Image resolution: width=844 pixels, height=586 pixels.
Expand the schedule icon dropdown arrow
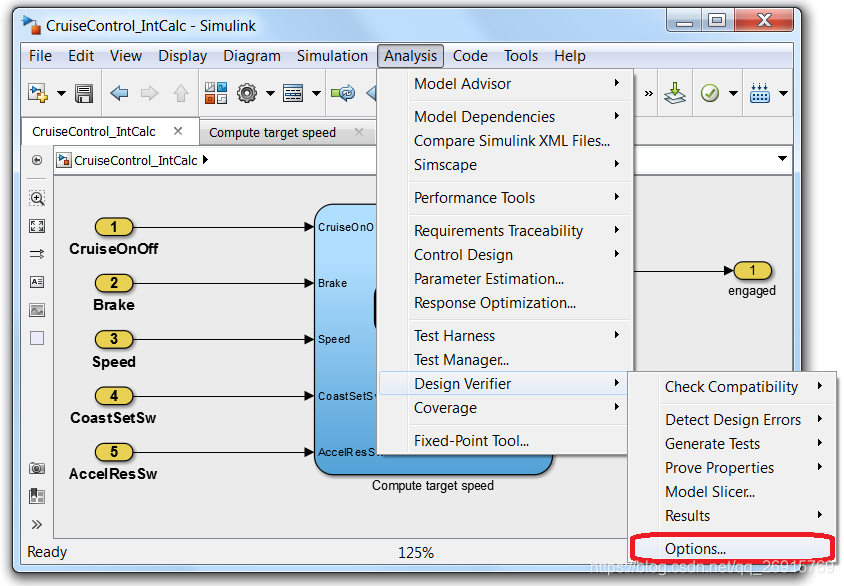(783, 94)
